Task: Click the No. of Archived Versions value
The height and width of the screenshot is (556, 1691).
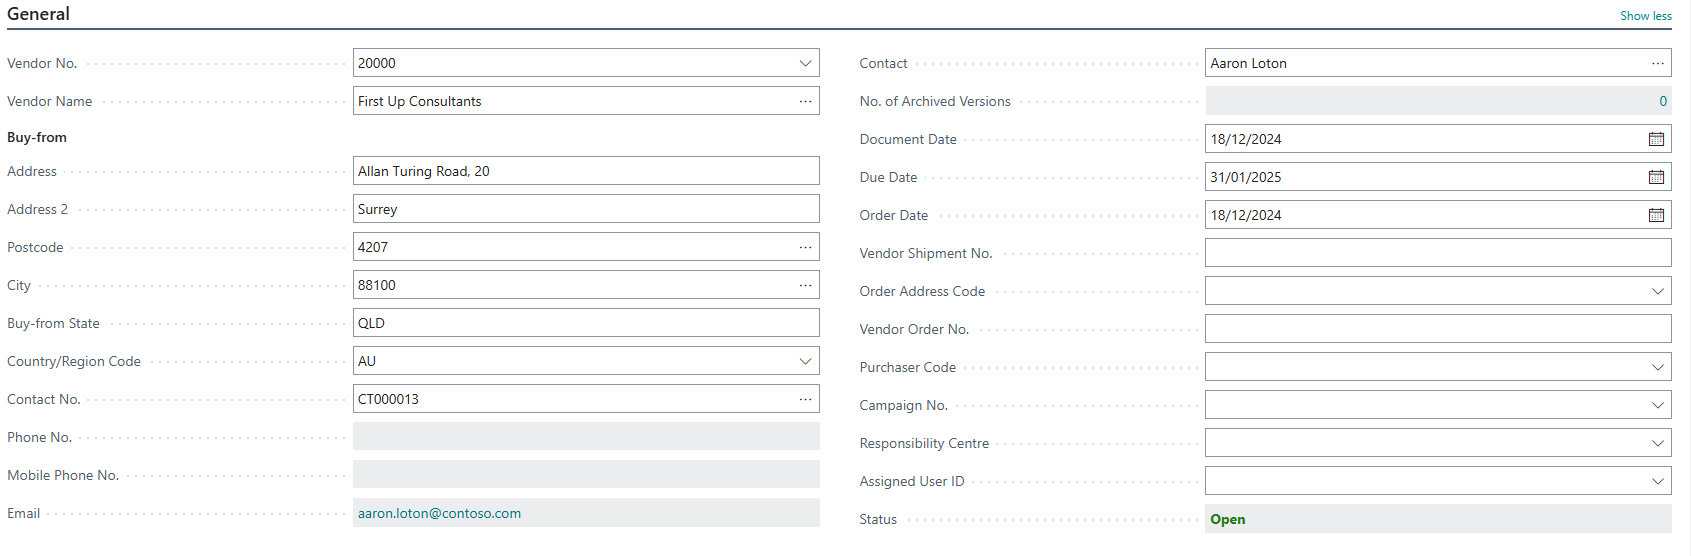Action: (x=1663, y=101)
